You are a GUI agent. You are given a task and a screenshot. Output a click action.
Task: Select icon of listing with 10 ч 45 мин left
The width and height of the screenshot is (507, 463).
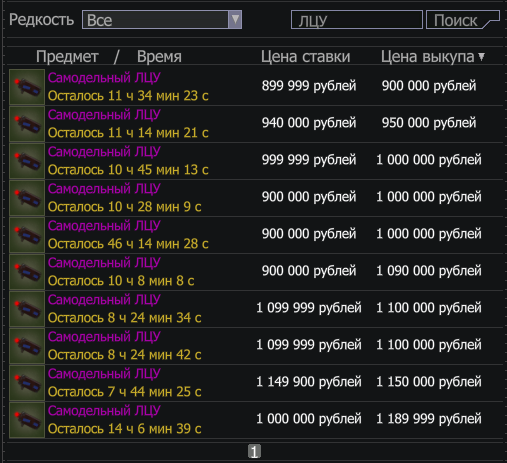point(27,161)
